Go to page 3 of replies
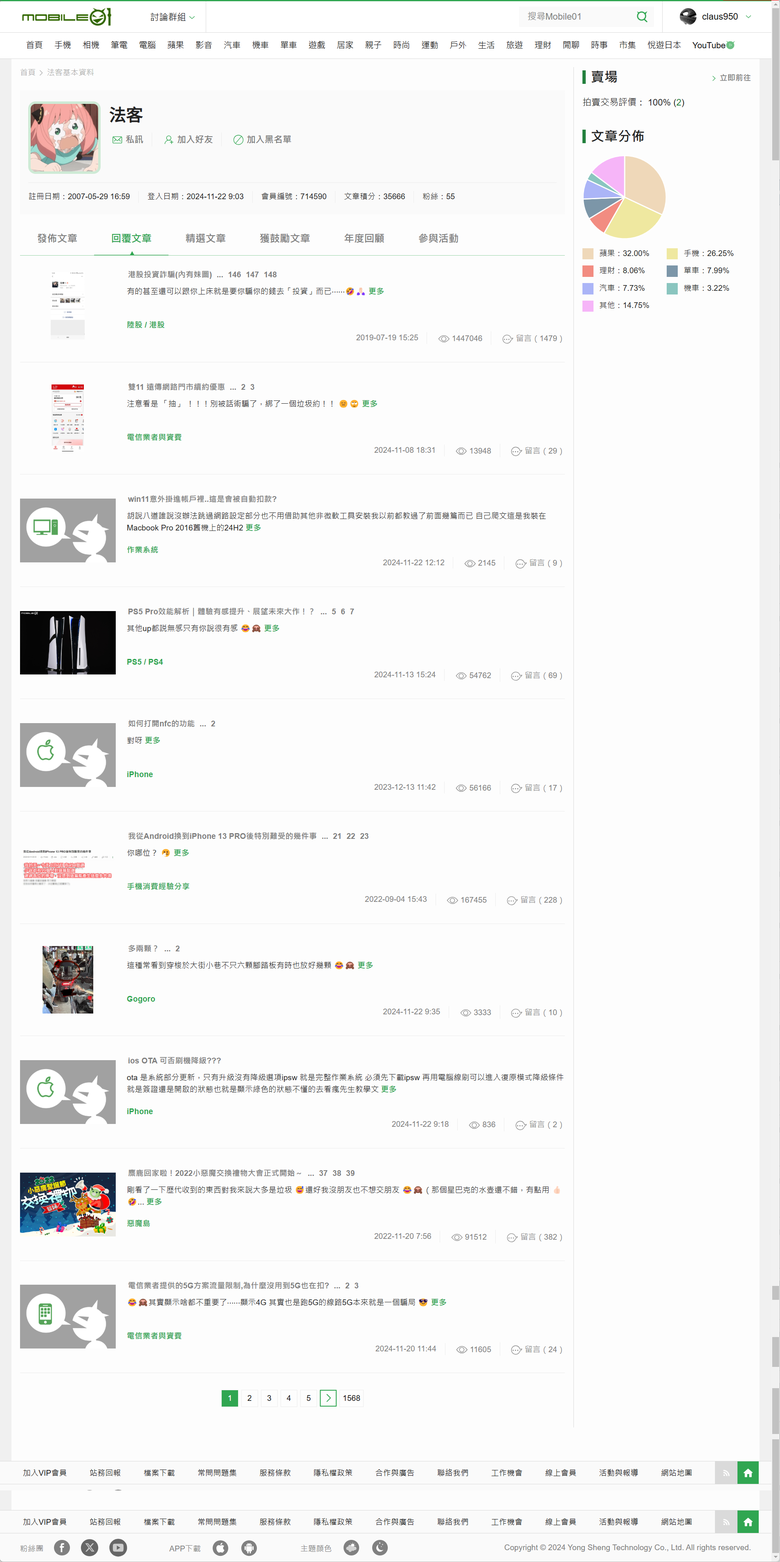The image size is (780, 1562). tap(269, 1398)
